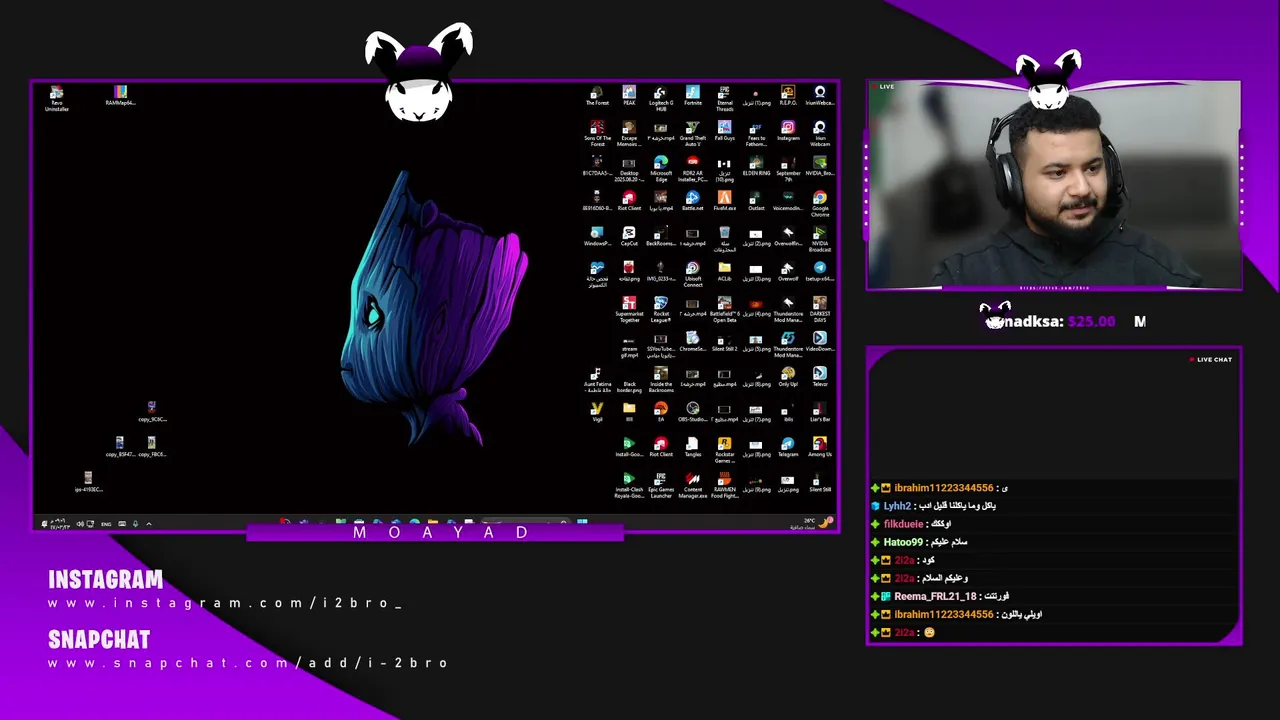The width and height of the screenshot is (1280, 720).
Task: Open The Forest desktop shortcut
Action: point(597,96)
